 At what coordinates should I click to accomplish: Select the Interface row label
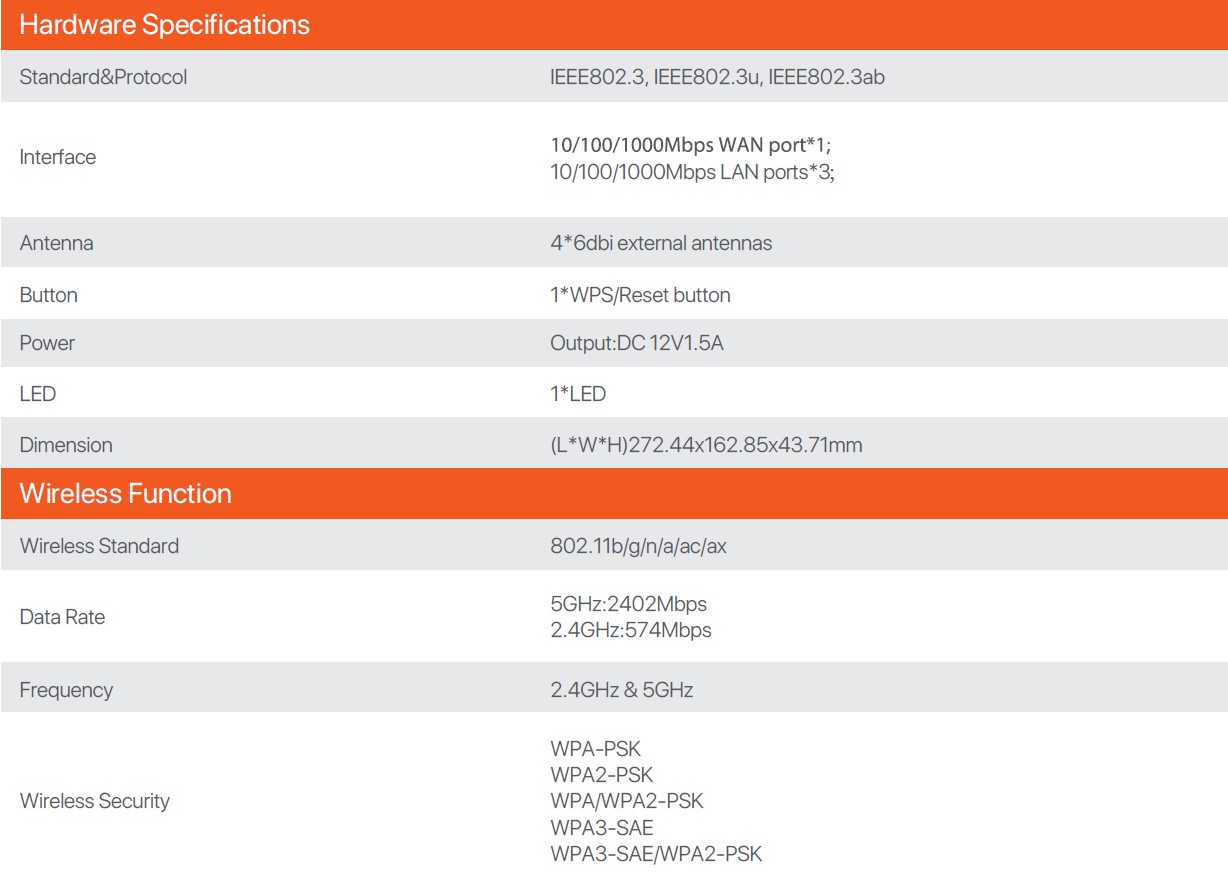58,157
